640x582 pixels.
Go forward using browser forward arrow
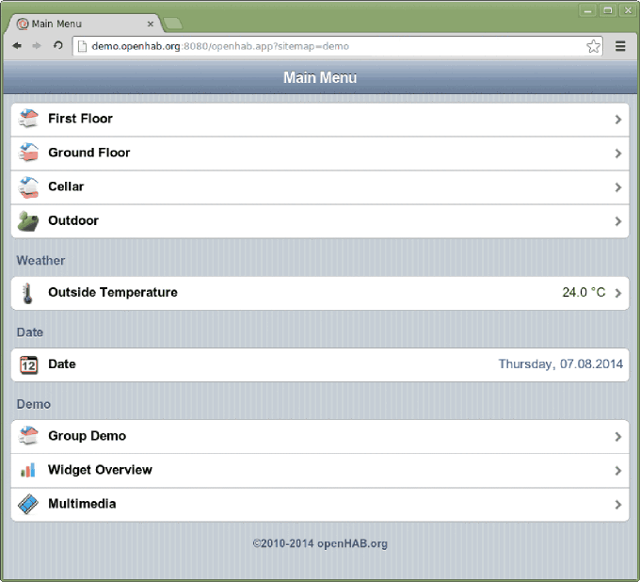pyautogui.click(x=37, y=46)
